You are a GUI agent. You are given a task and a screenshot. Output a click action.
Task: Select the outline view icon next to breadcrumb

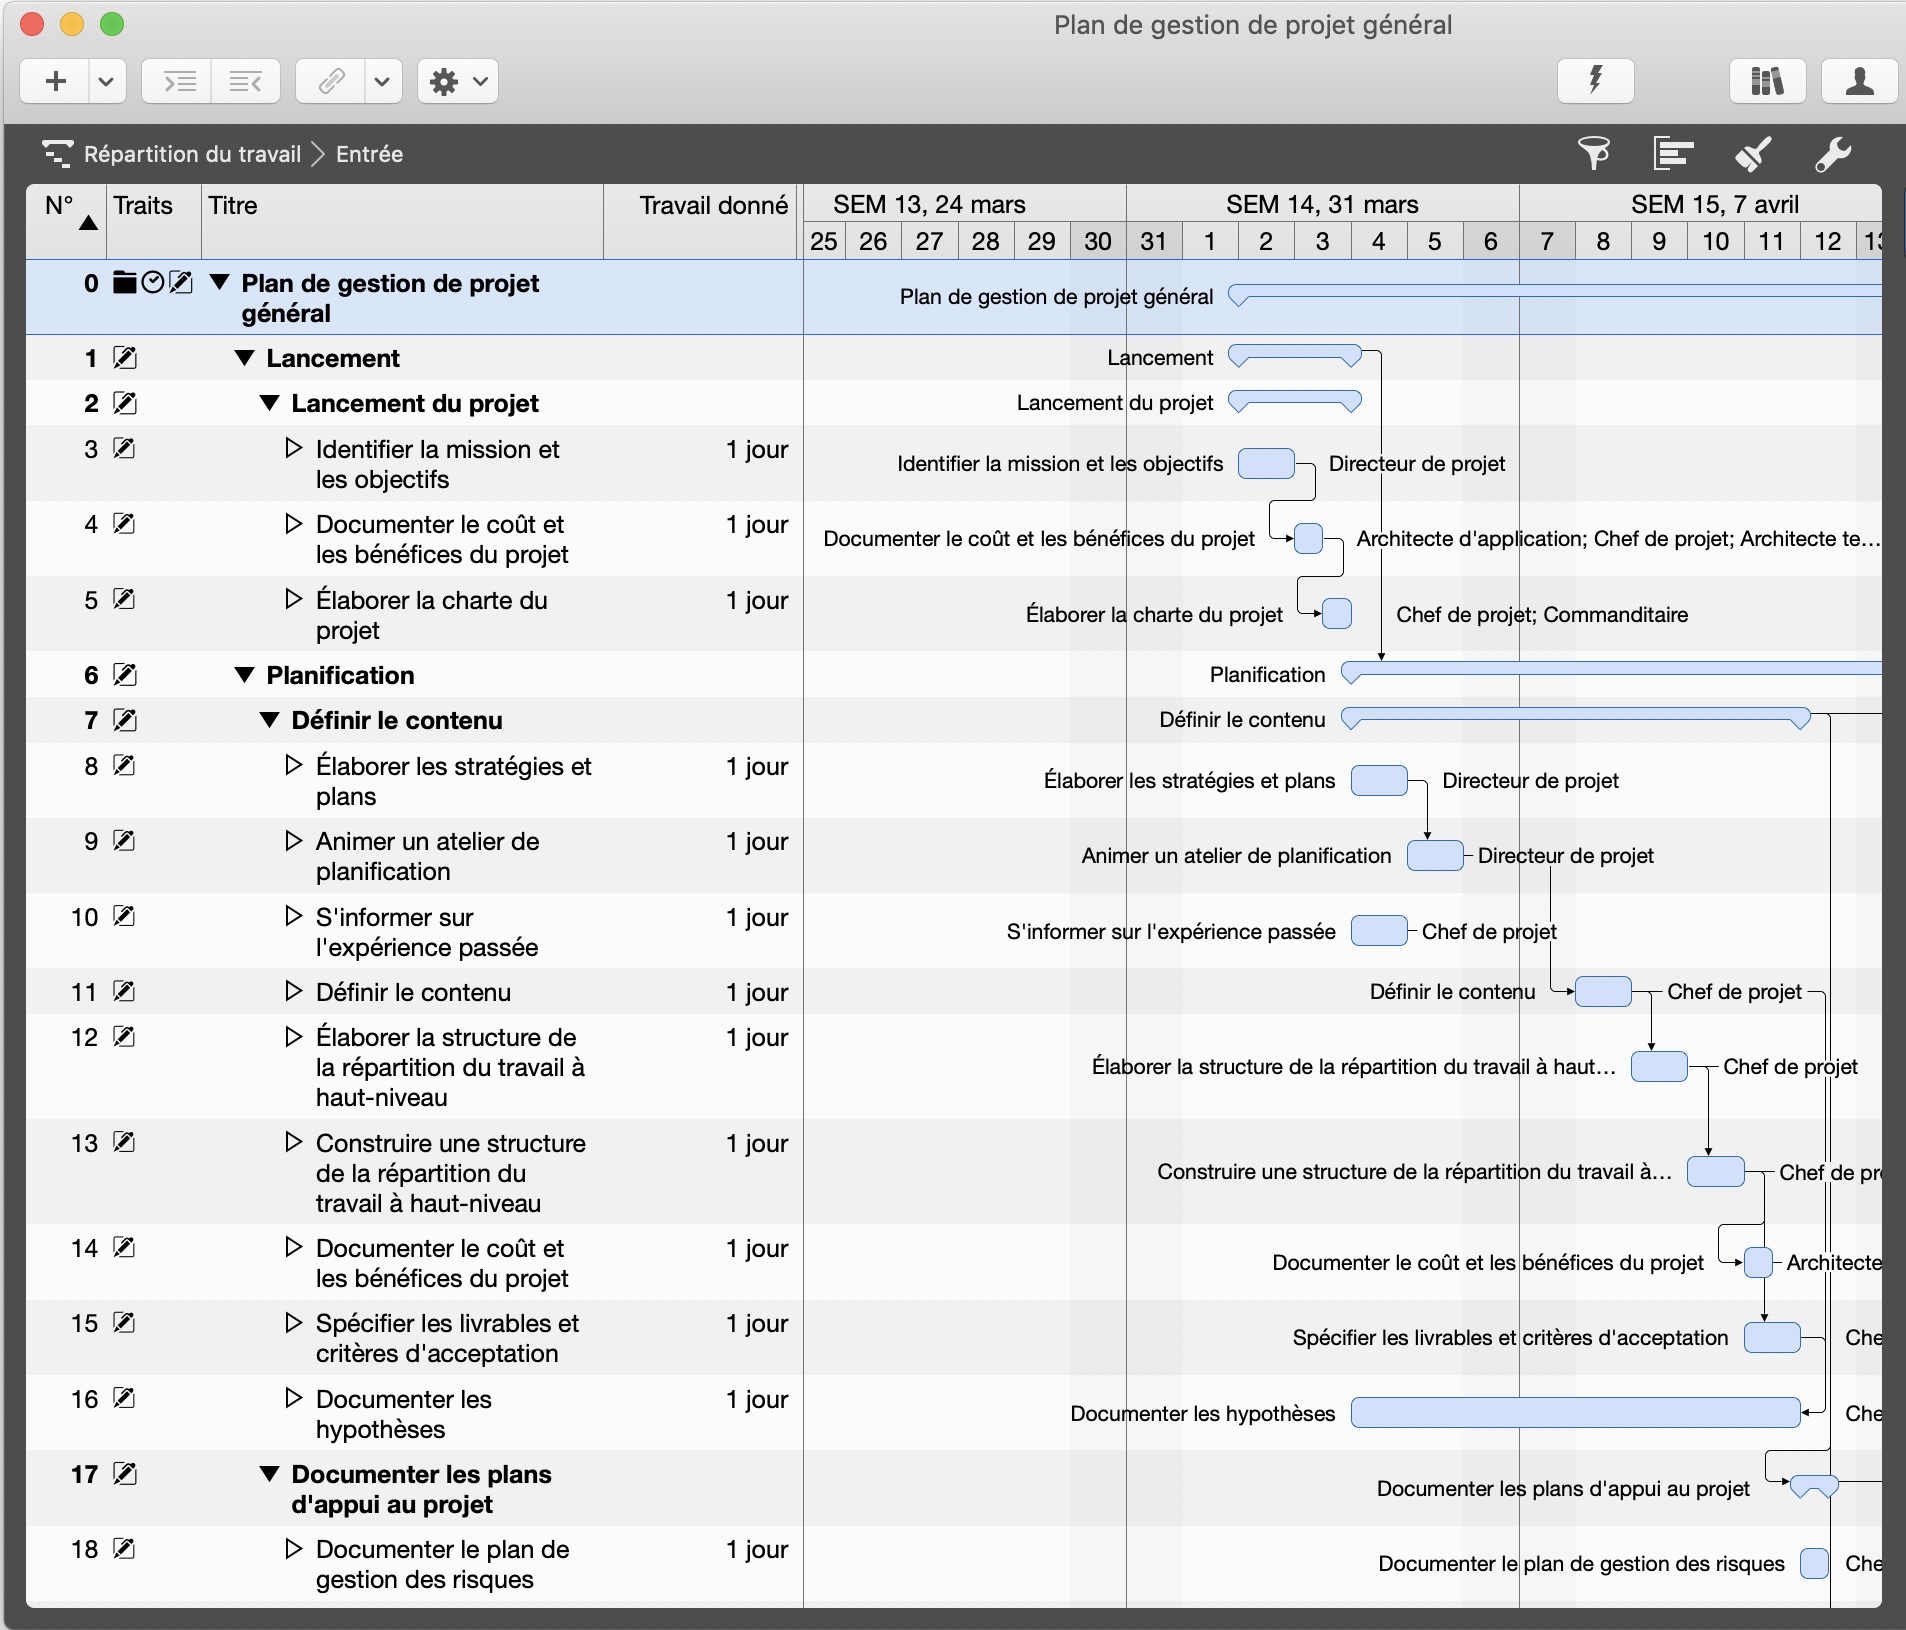(x=57, y=154)
